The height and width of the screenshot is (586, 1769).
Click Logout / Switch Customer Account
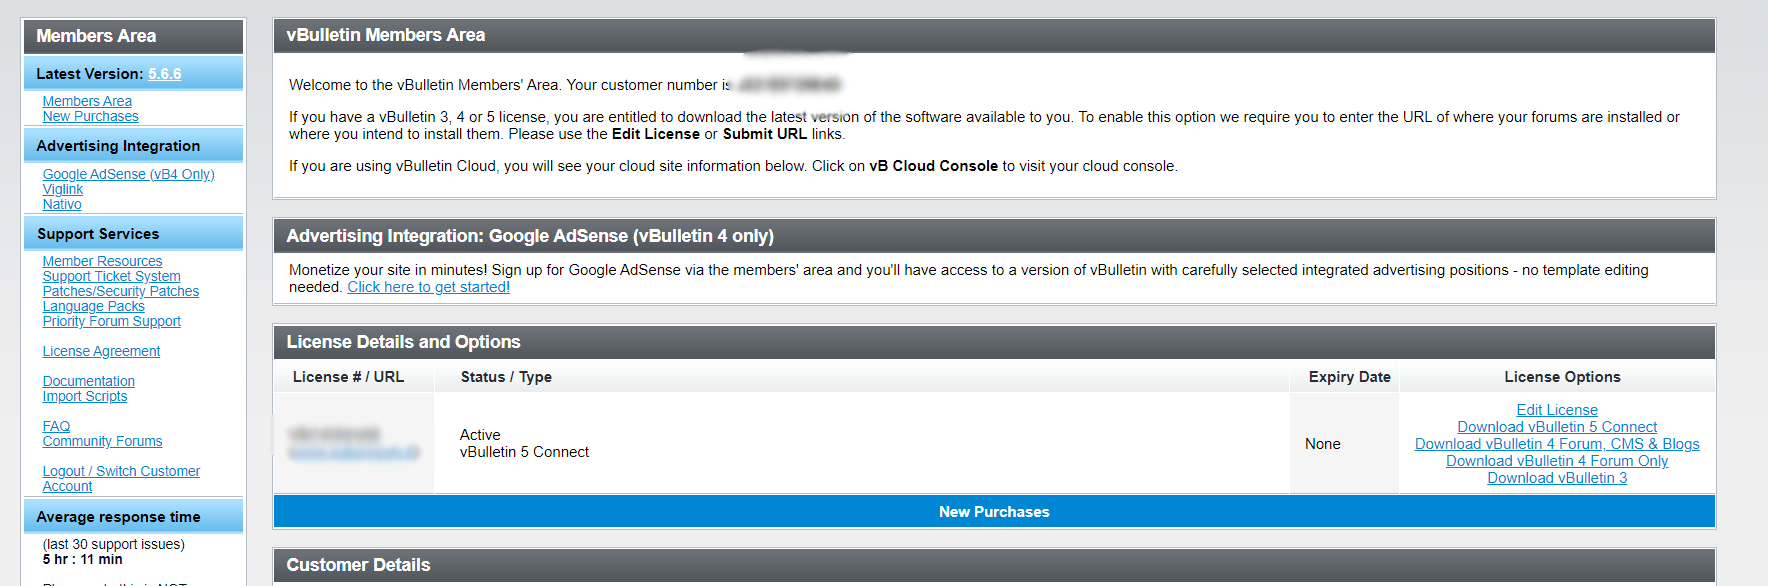click(121, 471)
